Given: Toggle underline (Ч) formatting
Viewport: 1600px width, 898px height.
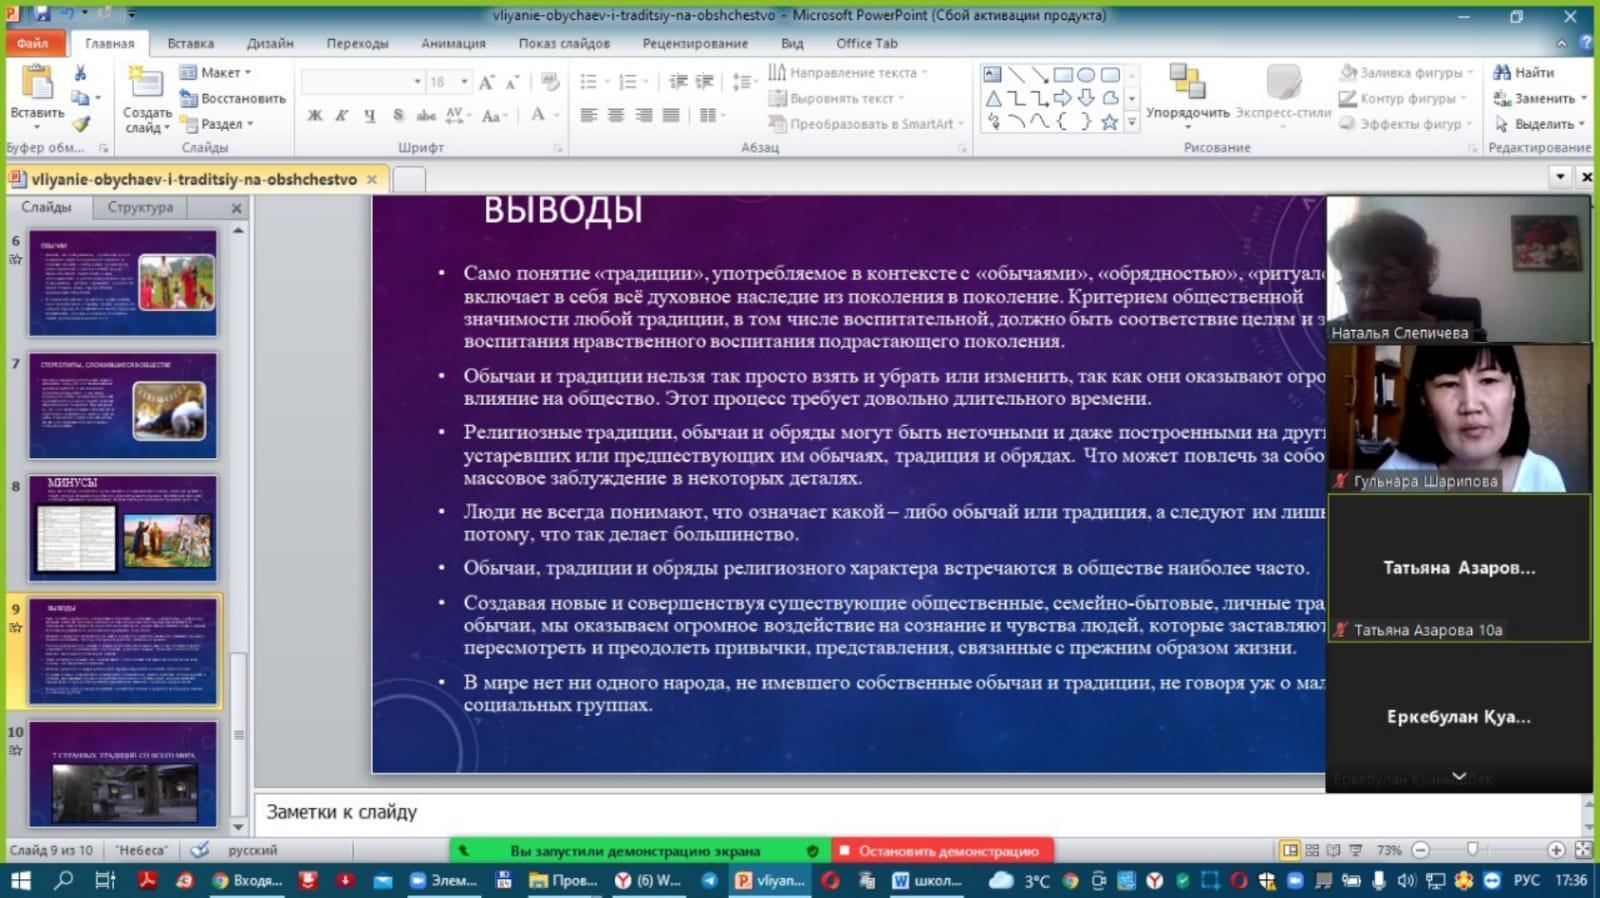Looking at the screenshot, I should click(x=369, y=116).
